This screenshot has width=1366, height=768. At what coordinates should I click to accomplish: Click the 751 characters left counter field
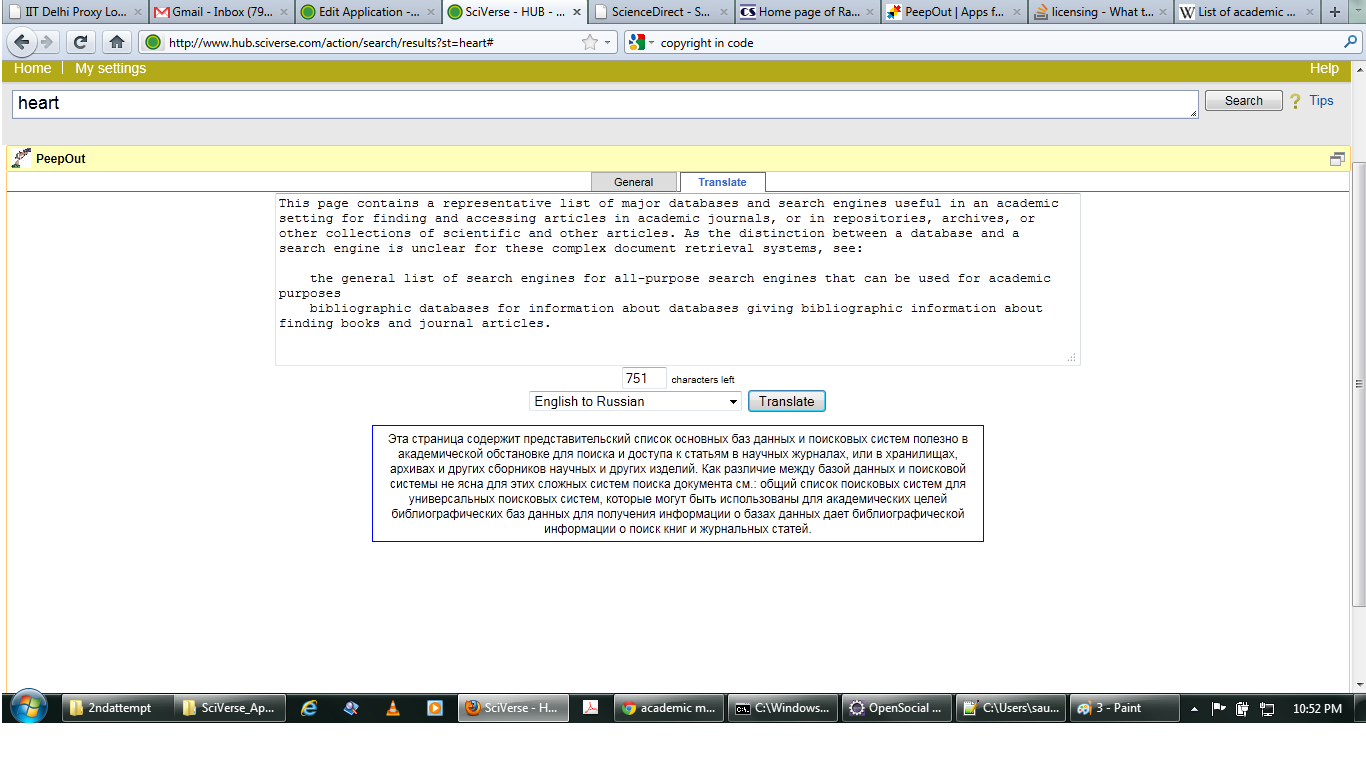click(x=644, y=378)
